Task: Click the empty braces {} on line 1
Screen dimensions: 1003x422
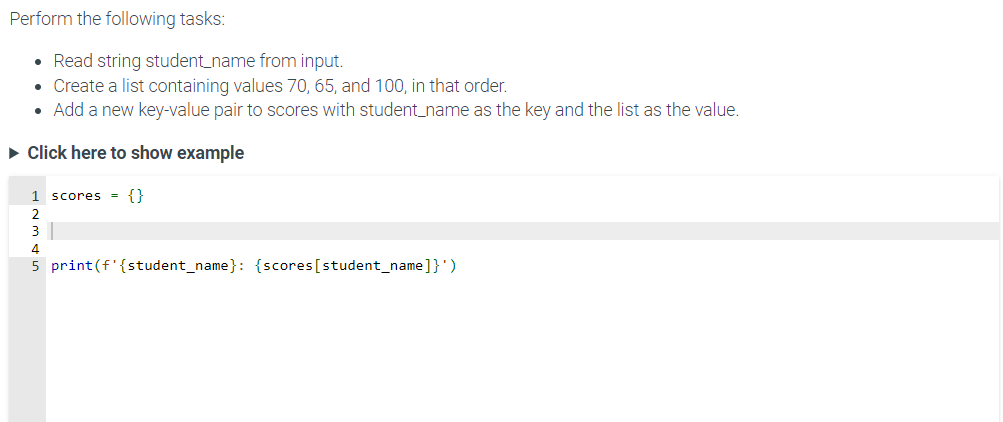Action: 136,196
